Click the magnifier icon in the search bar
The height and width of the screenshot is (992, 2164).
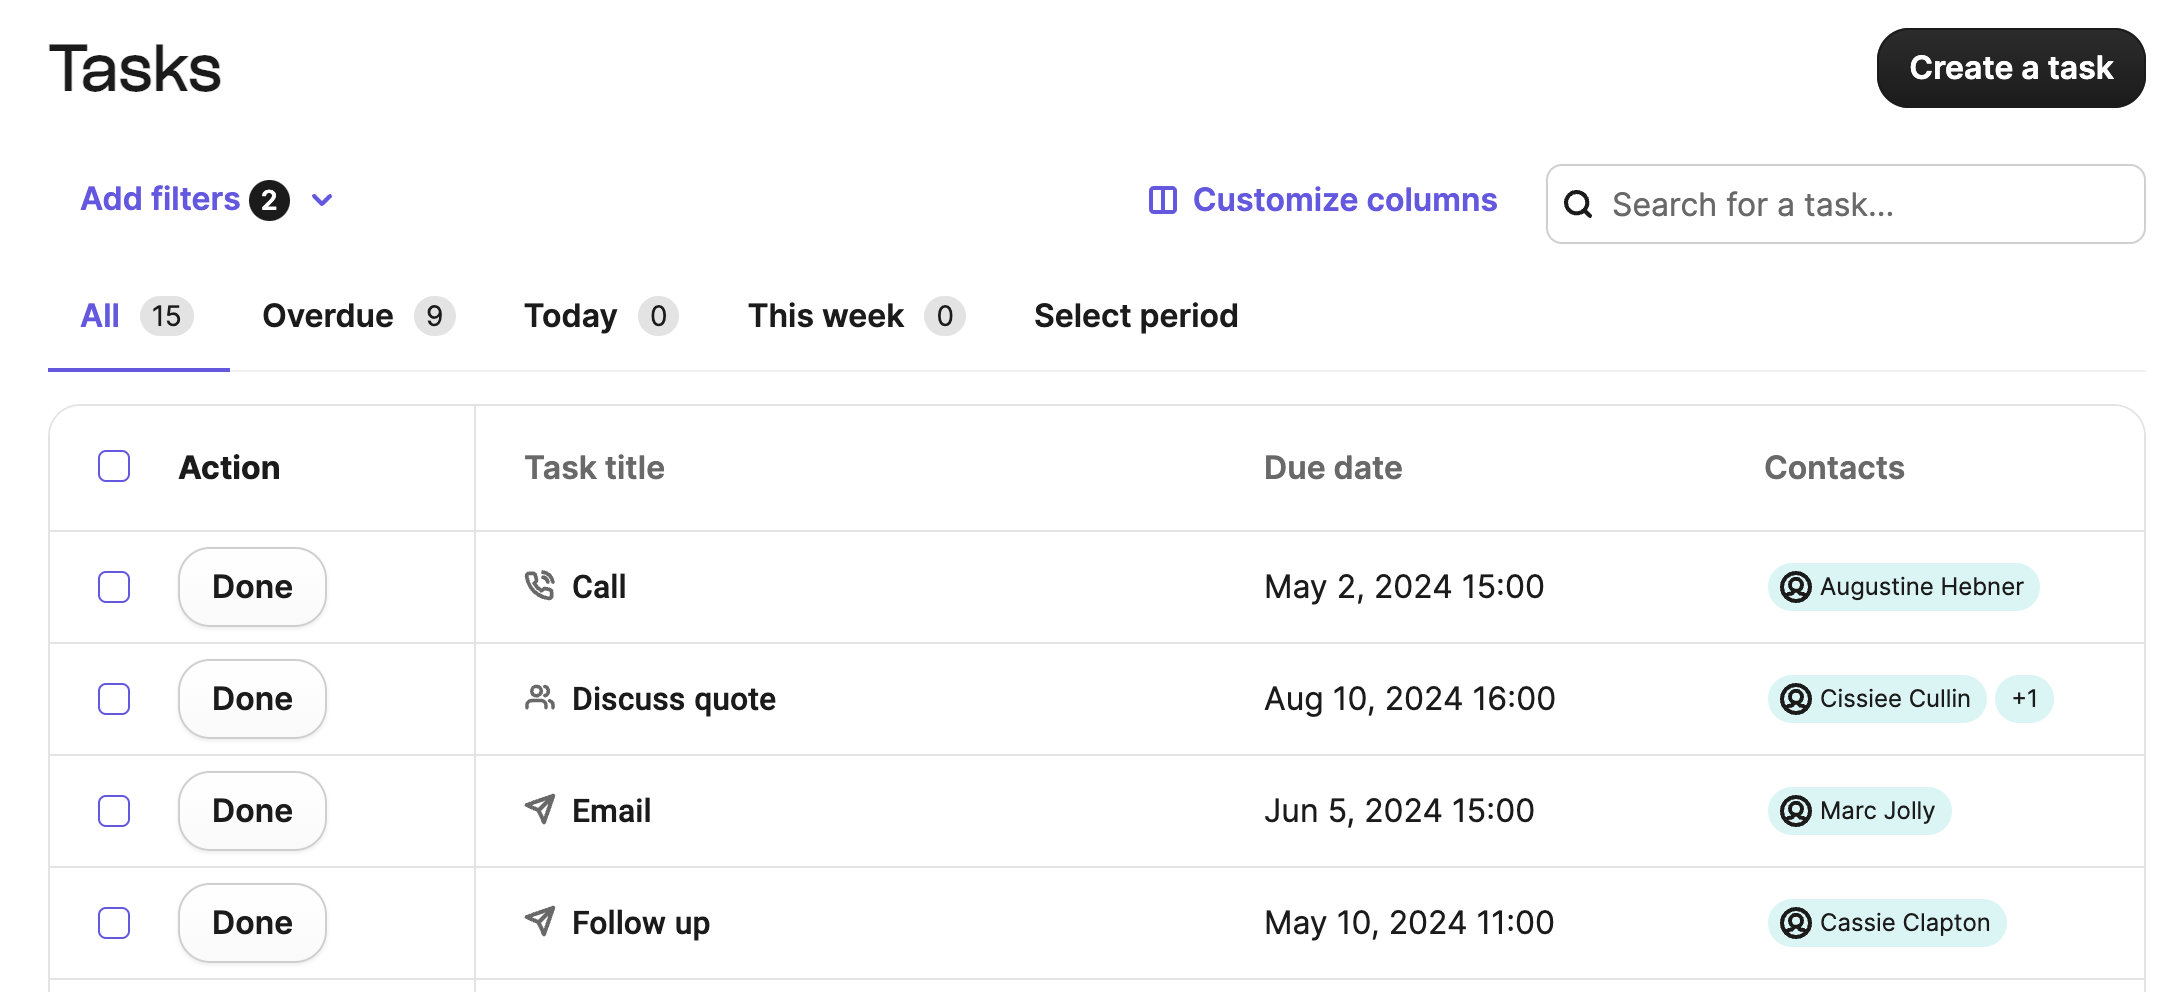[1579, 204]
